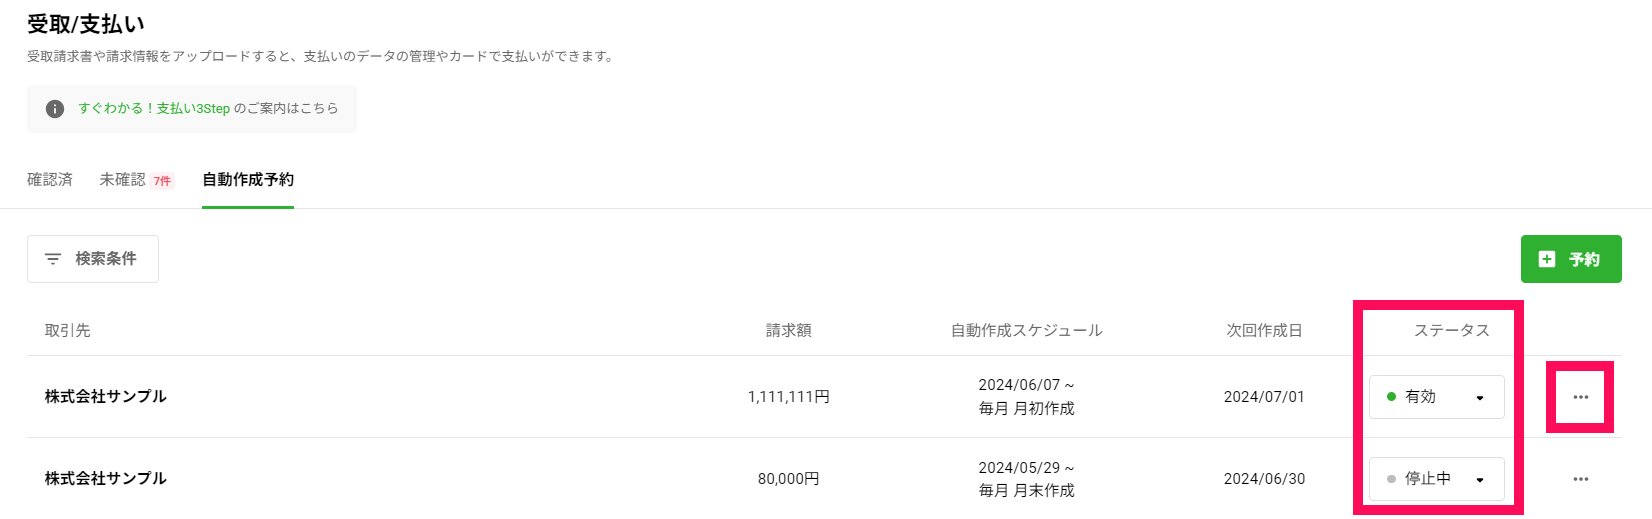Click the filter icon beside 検索条件
1652x519 pixels.
click(53, 259)
